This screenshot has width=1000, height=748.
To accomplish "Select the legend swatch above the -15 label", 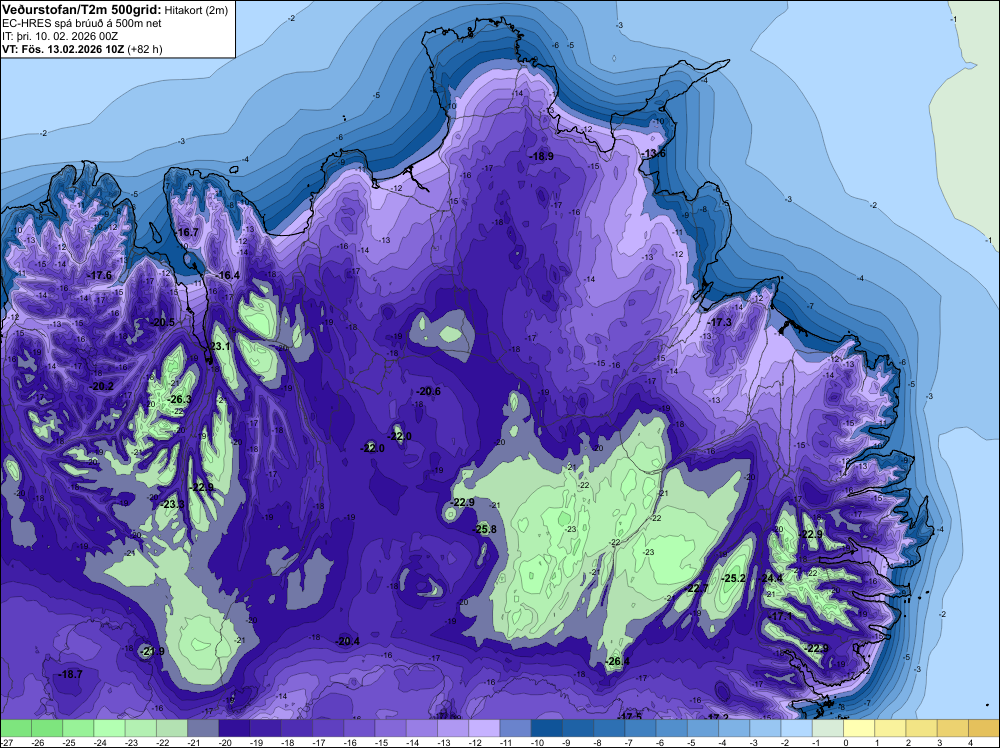I will click(x=390, y=728).
